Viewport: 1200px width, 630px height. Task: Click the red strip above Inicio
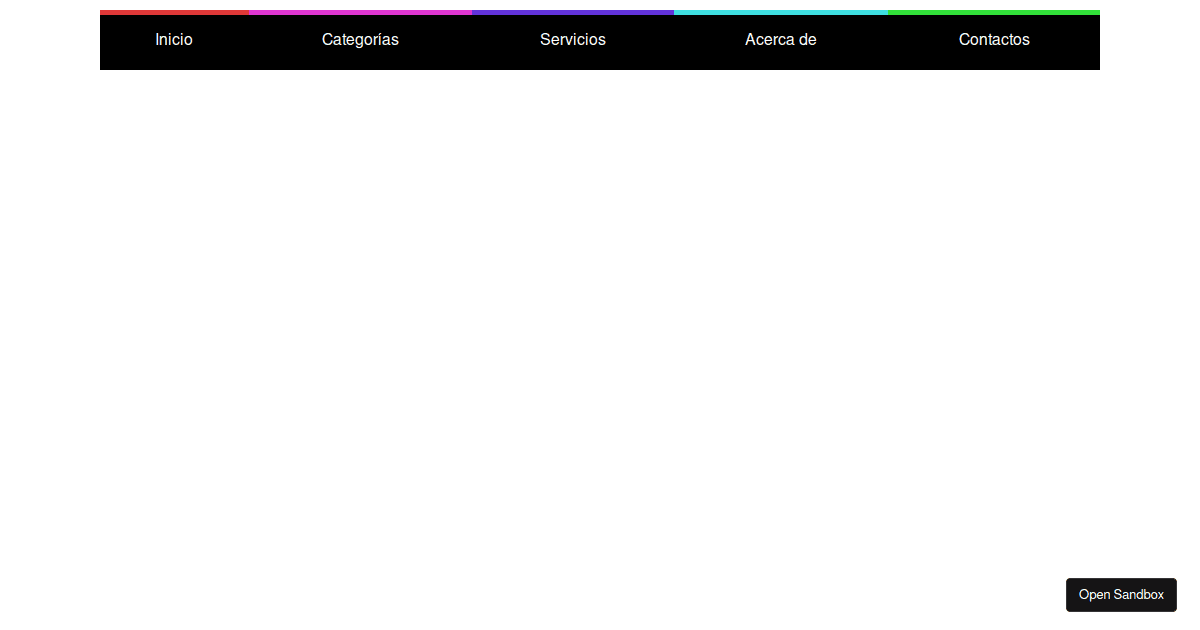[174, 12]
